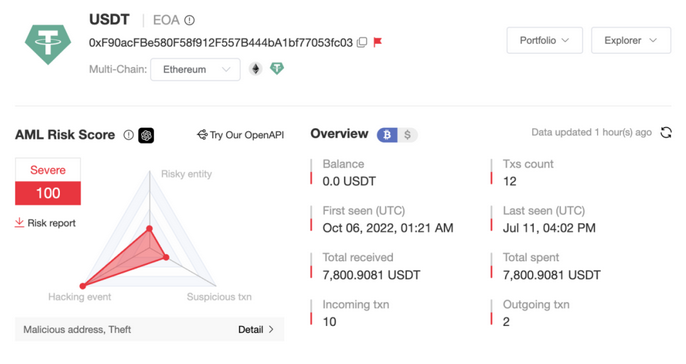The image size is (686, 364).
Task: Click the Severe 100 risk score badge
Action: pos(48,182)
